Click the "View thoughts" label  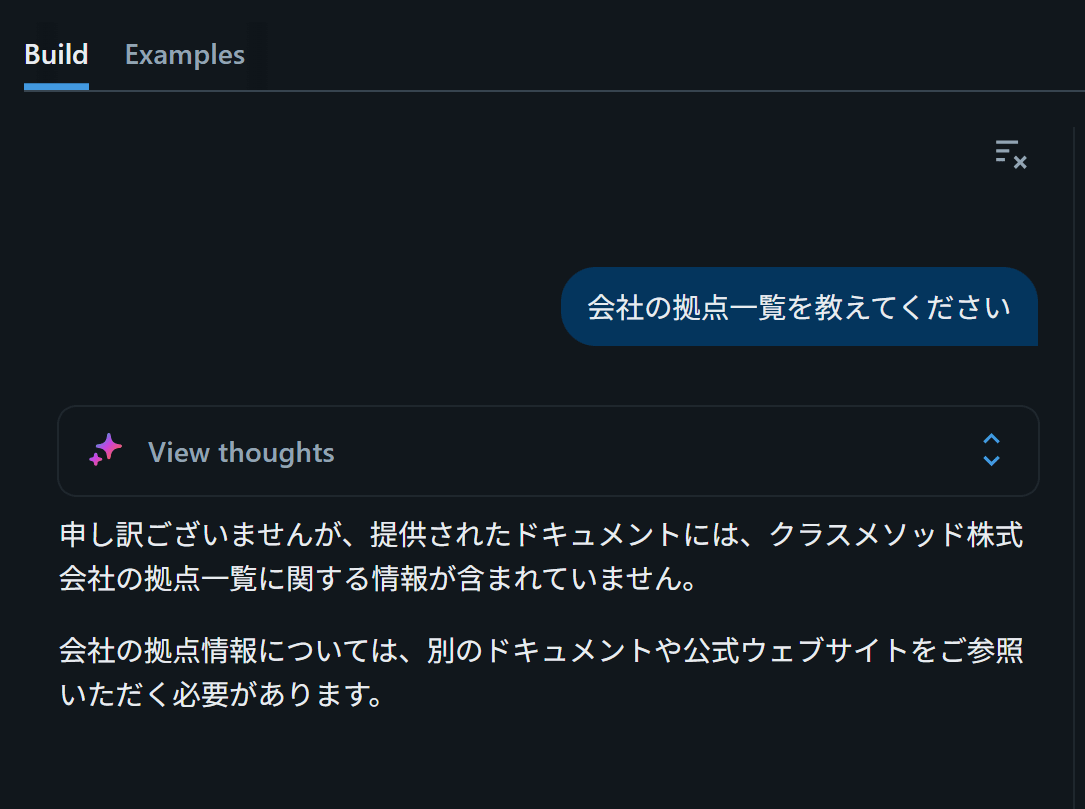(241, 452)
